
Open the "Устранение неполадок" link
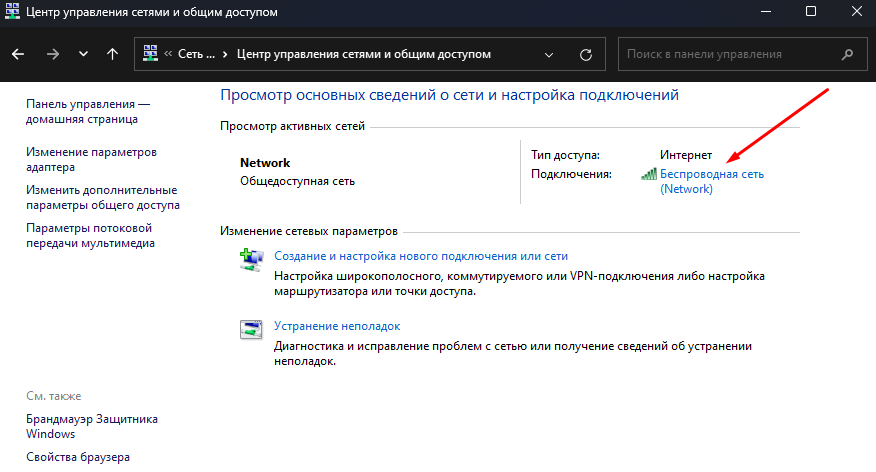337,326
